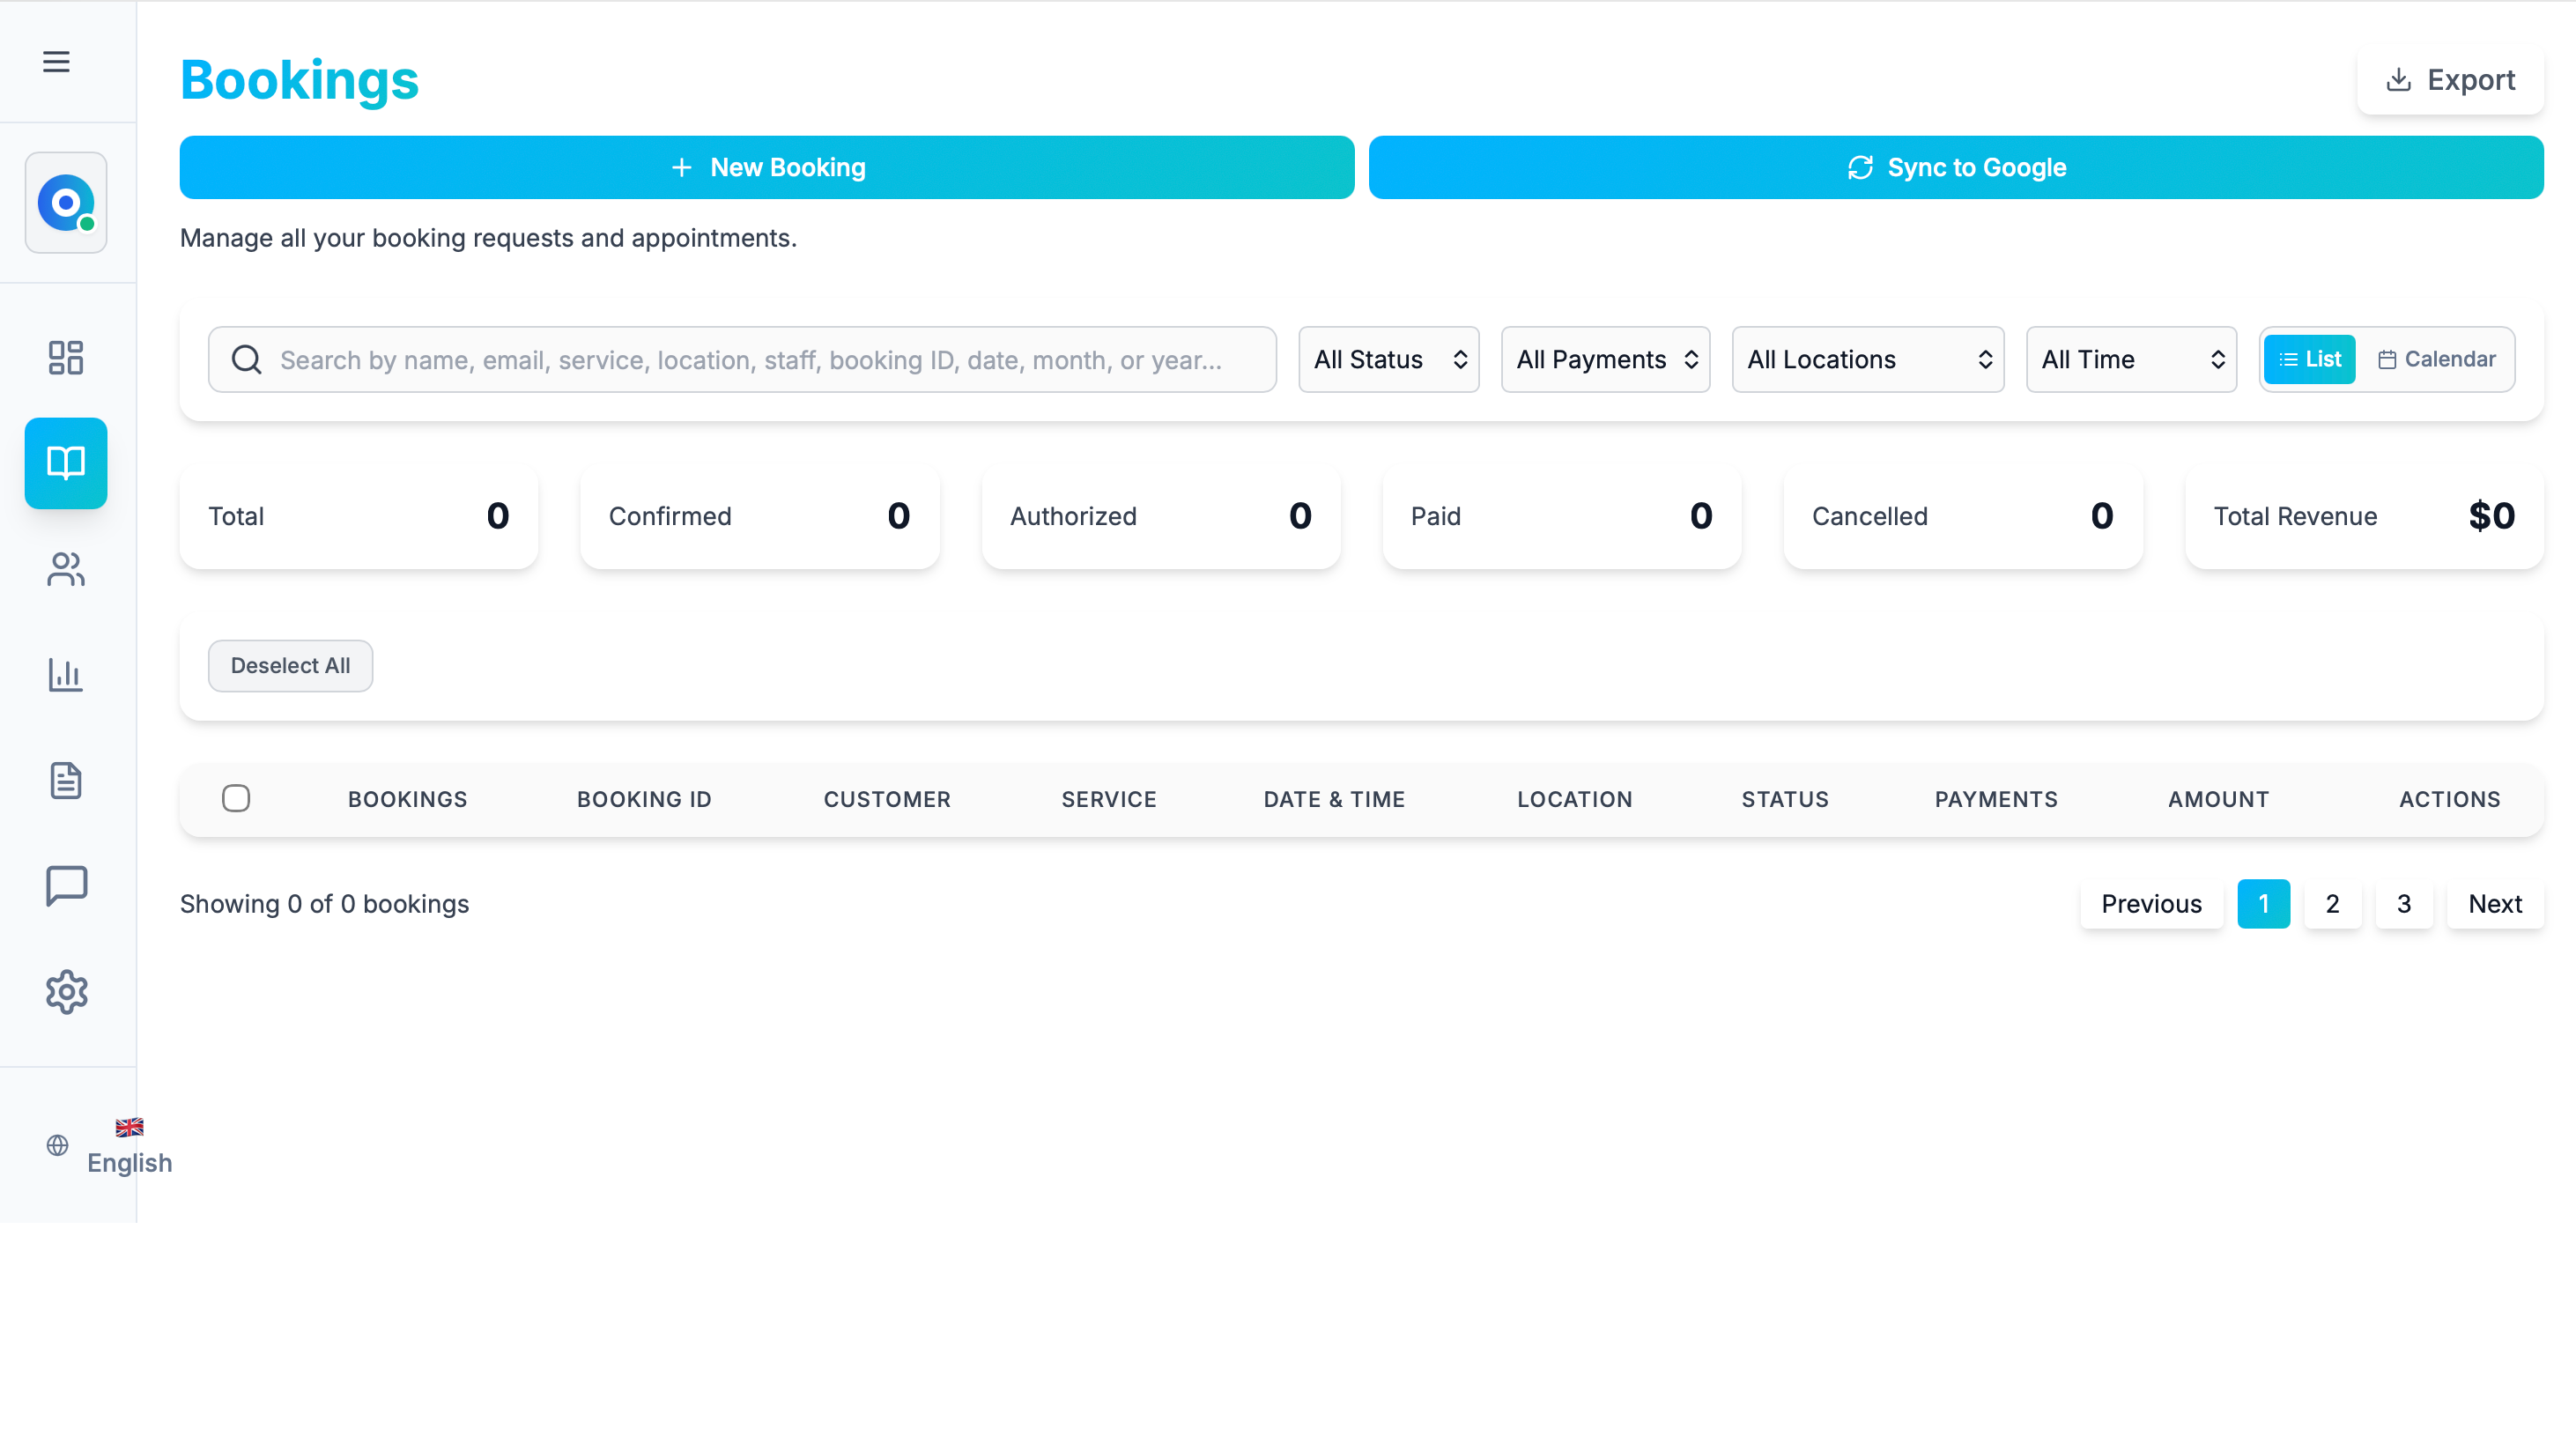Open the dashboard grid icon
The width and height of the screenshot is (2576, 1429).
pyautogui.click(x=66, y=357)
